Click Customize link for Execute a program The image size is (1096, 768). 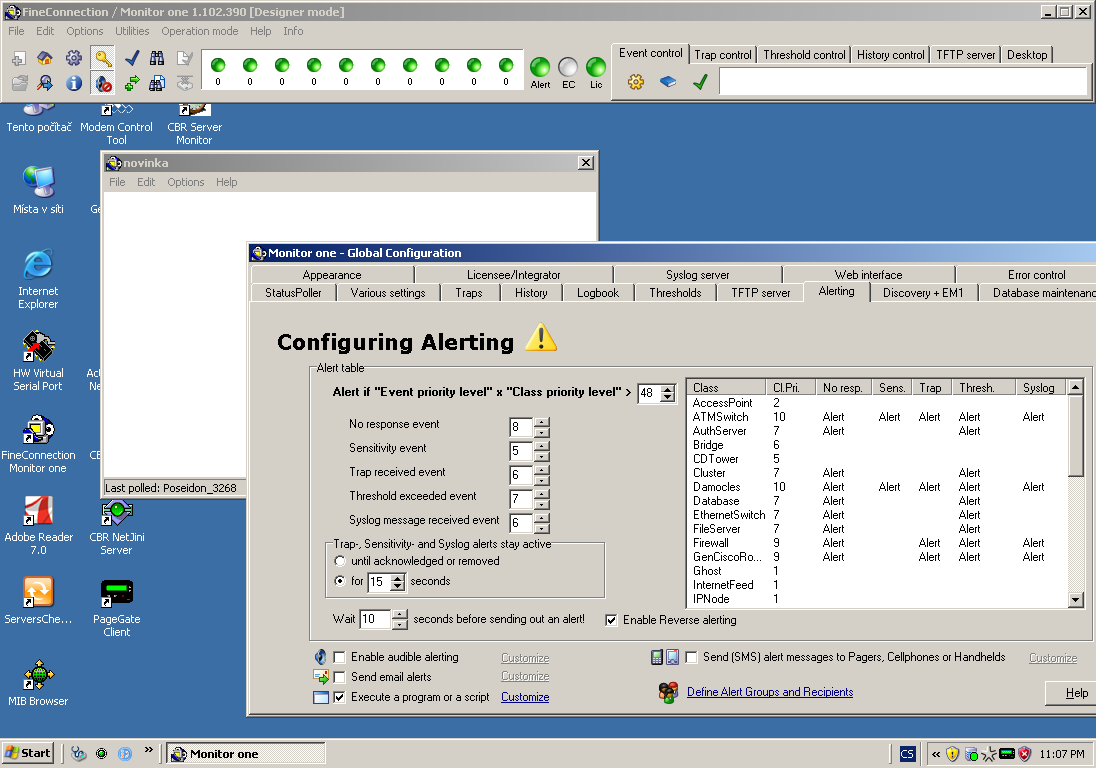pyautogui.click(x=525, y=697)
